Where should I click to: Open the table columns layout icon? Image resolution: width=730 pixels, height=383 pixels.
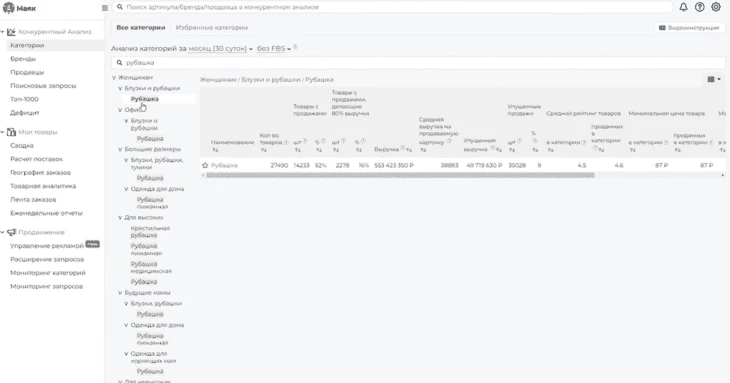(x=714, y=80)
